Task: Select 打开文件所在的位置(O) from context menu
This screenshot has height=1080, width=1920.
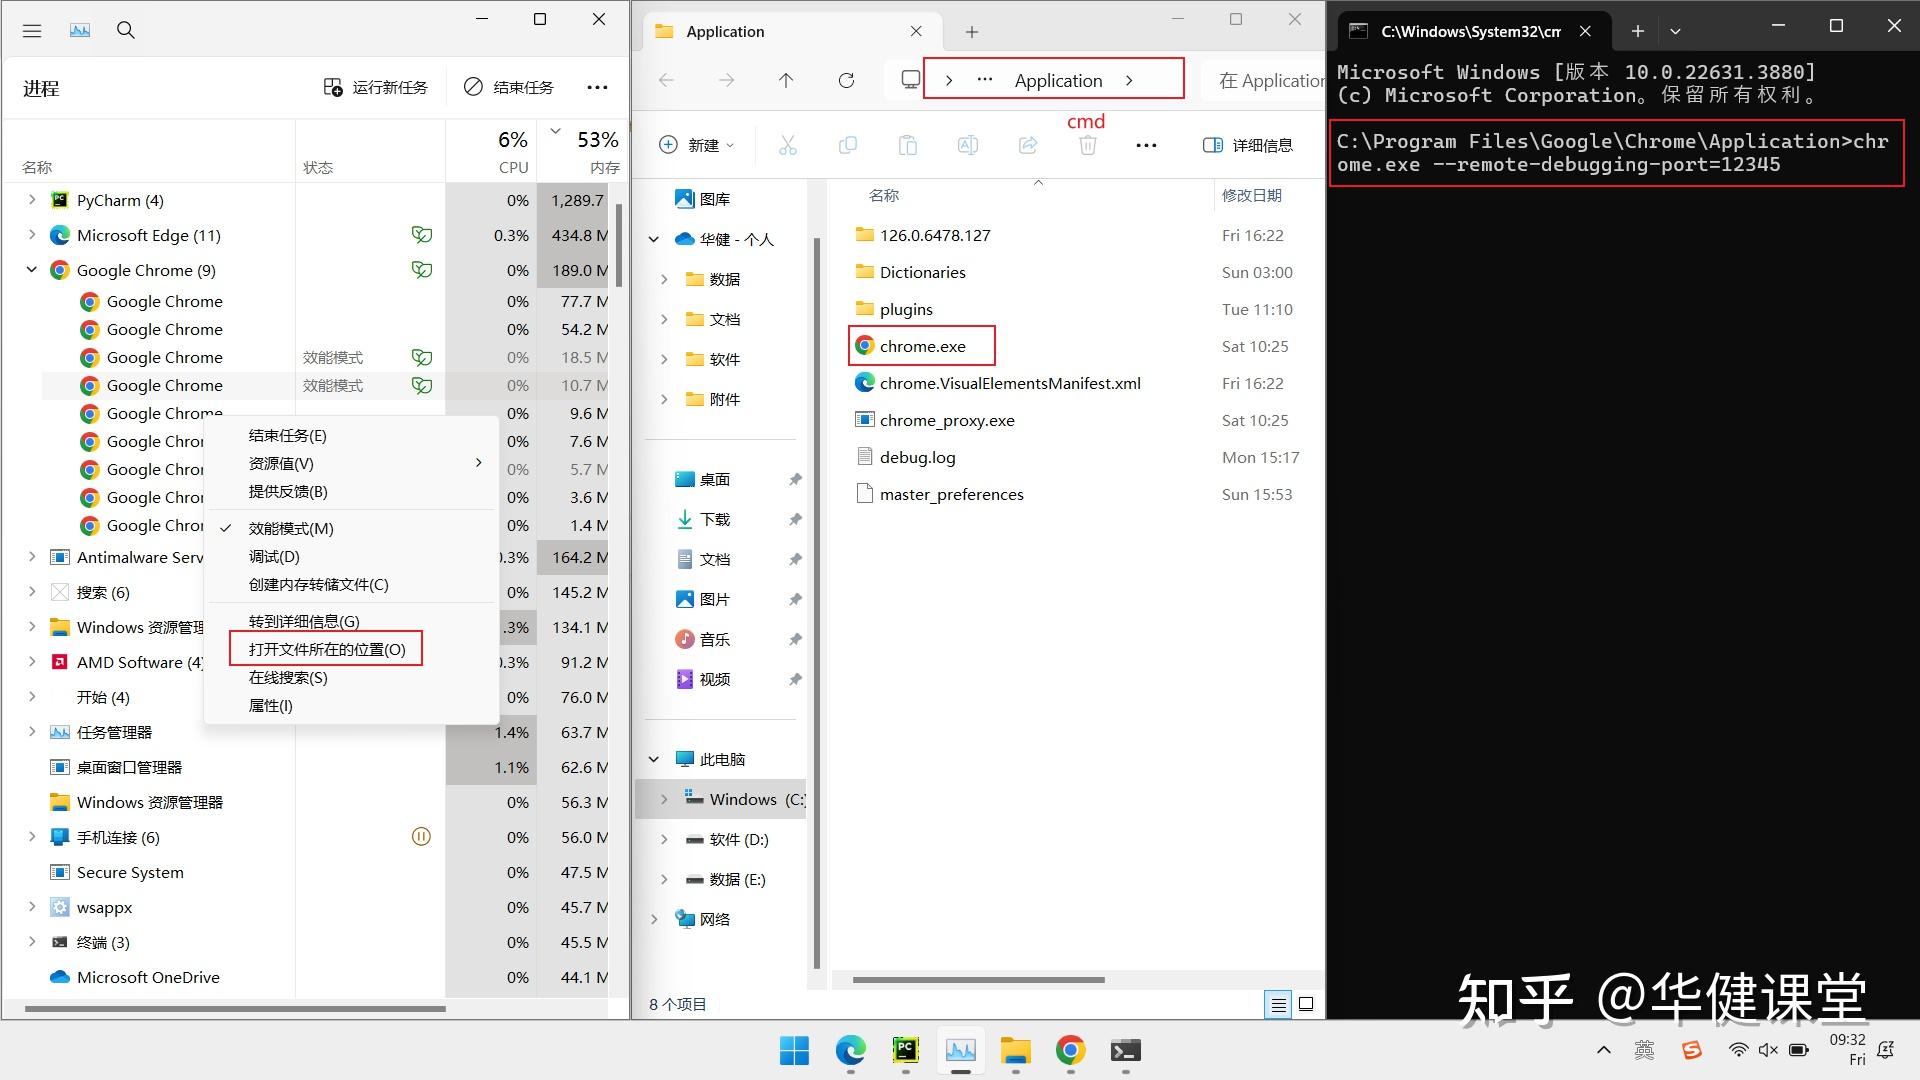Action: click(x=327, y=649)
